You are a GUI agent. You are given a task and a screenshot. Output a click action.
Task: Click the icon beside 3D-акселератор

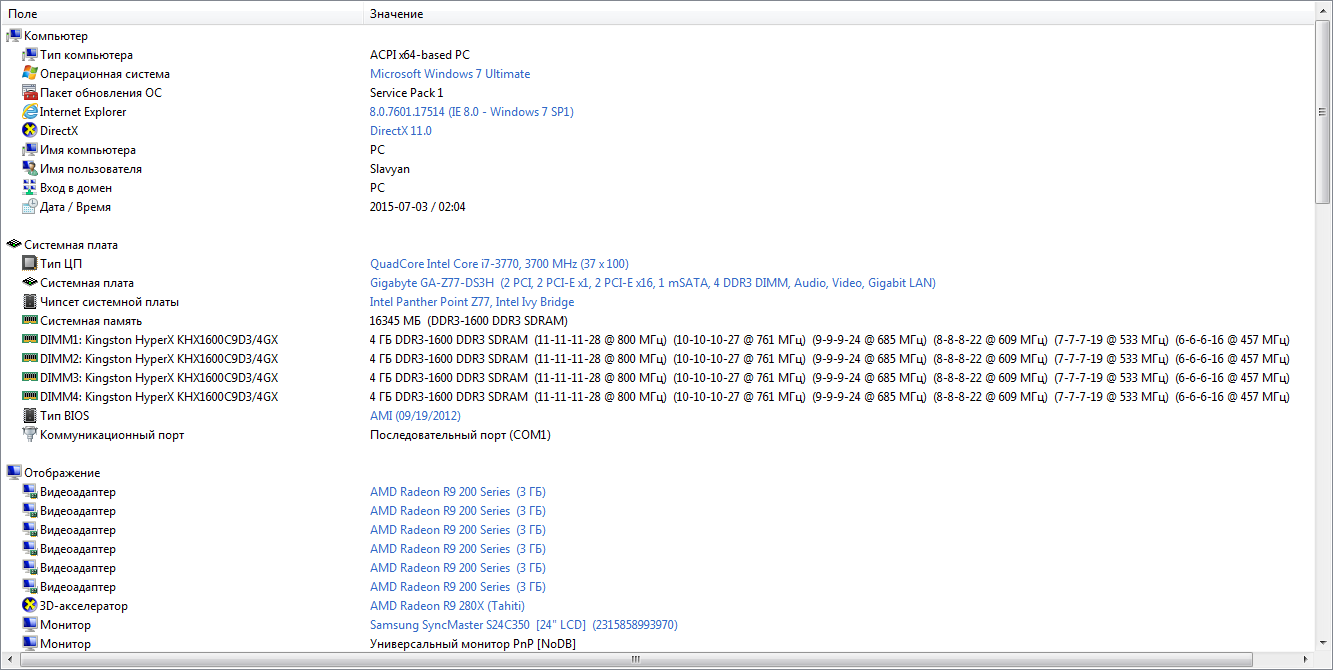click(x=30, y=606)
